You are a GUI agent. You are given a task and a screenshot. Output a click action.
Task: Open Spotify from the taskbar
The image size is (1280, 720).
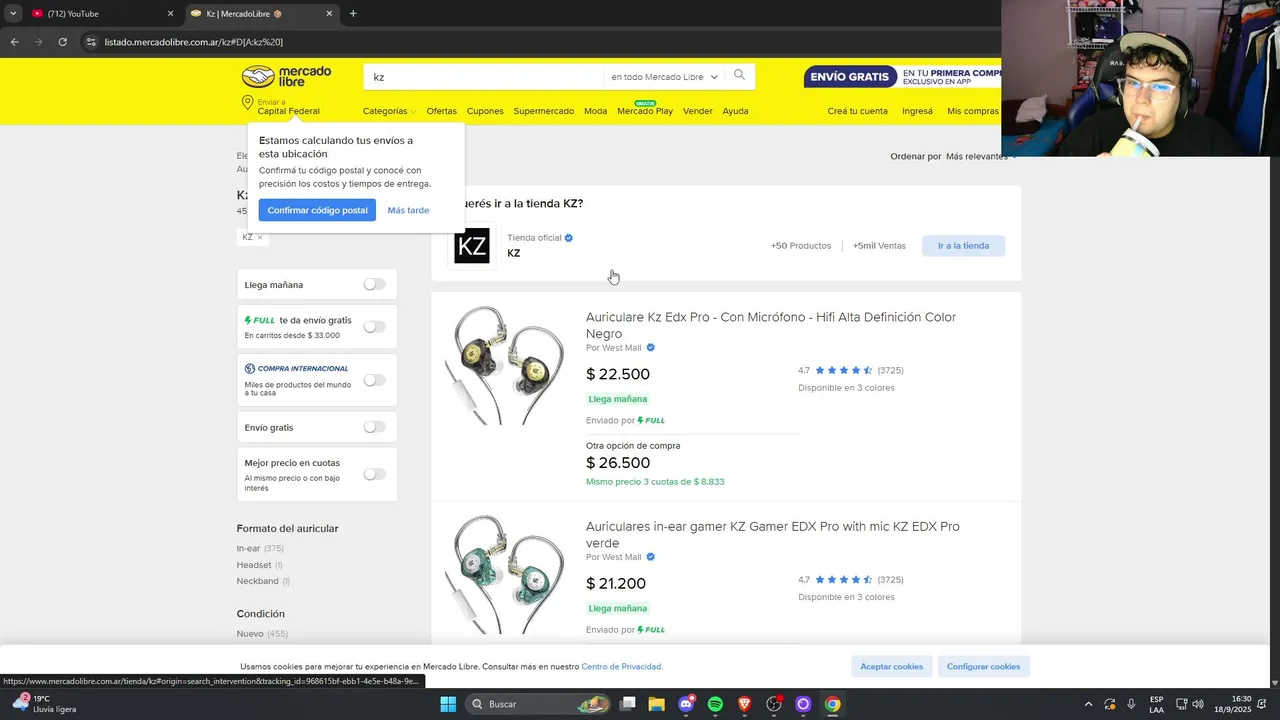[715, 704]
